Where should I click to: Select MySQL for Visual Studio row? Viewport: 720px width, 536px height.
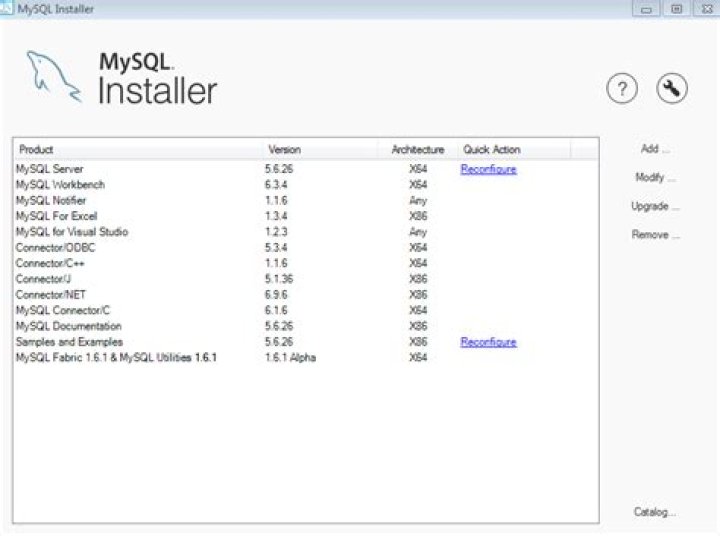pos(306,231)
